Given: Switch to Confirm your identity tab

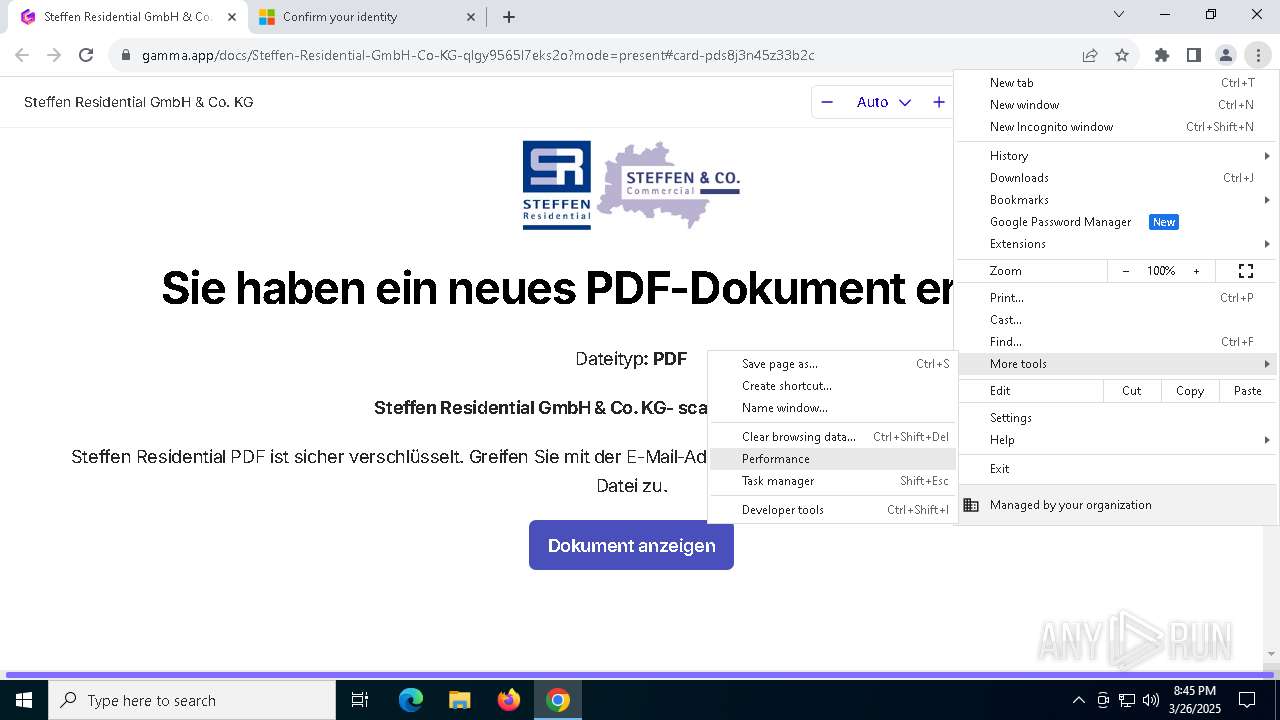Looking at the screenshot, I should pyautogui.click(x=367, y=17).
